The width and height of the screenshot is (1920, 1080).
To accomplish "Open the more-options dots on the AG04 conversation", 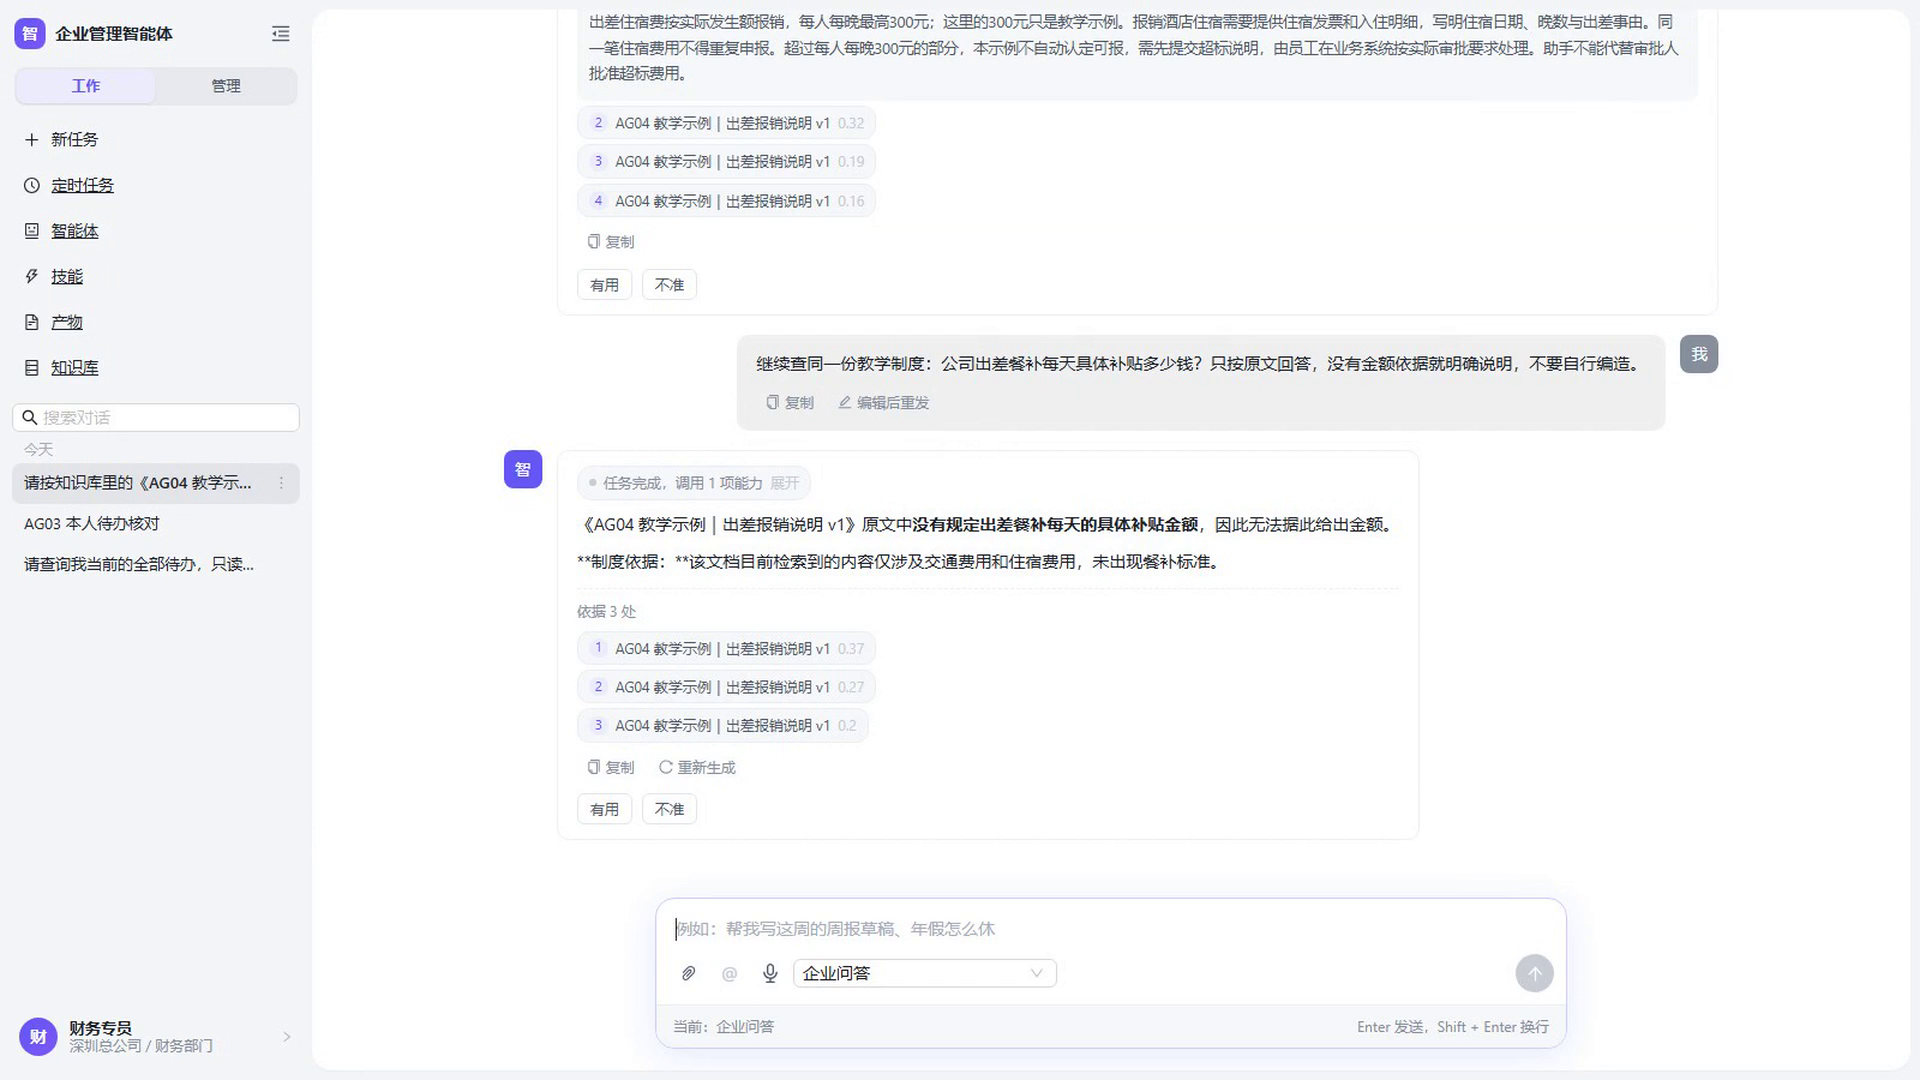I will pos(282,484).
